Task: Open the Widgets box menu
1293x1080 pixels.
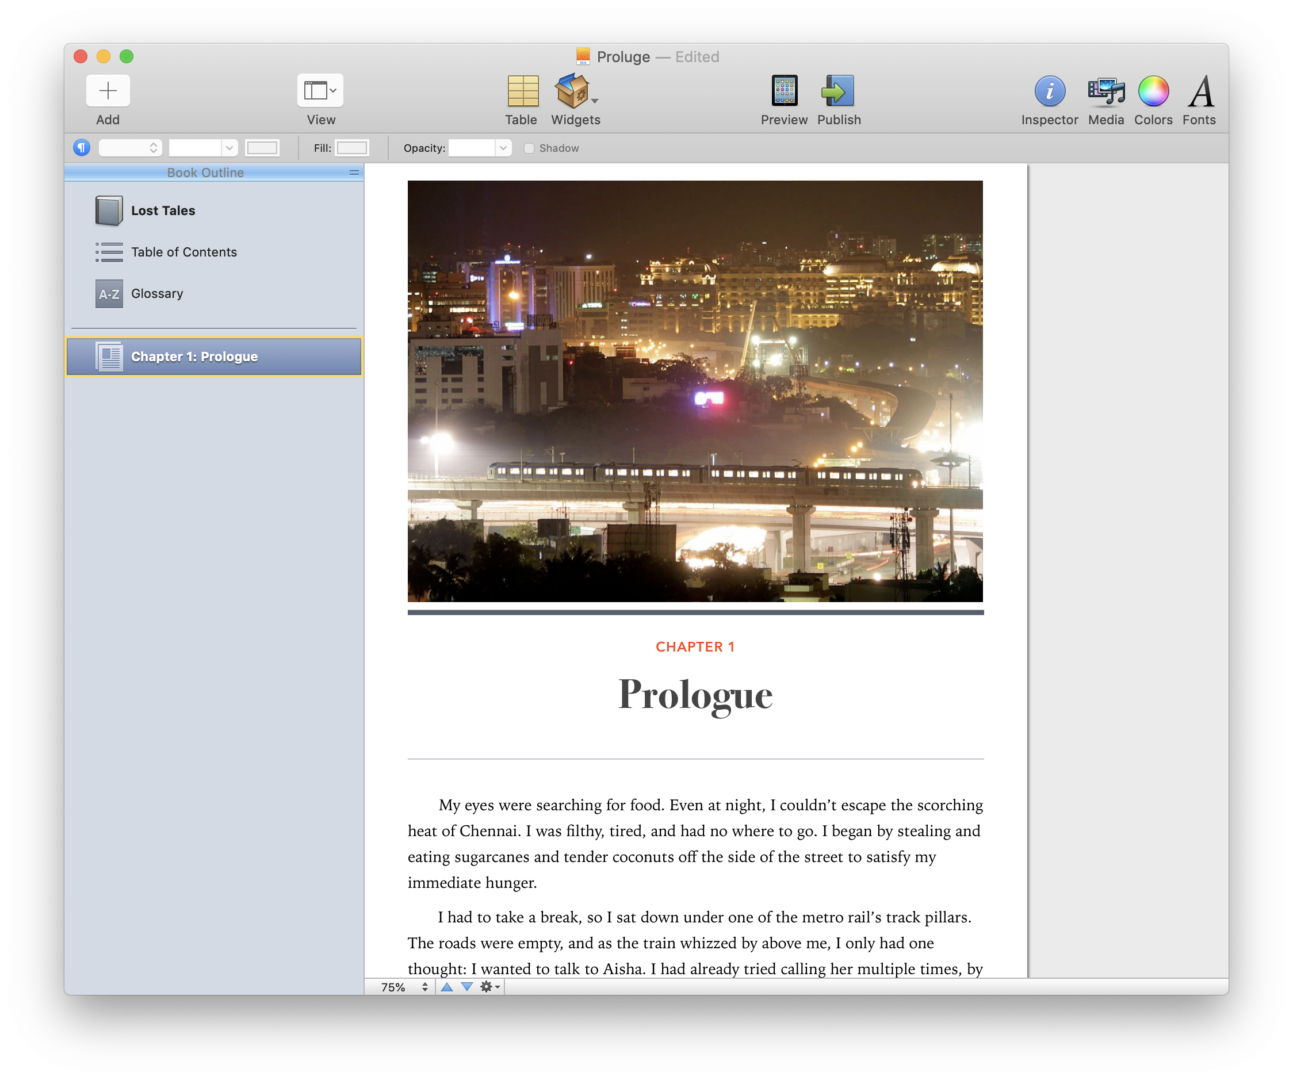Action: (x=575, y=91)
